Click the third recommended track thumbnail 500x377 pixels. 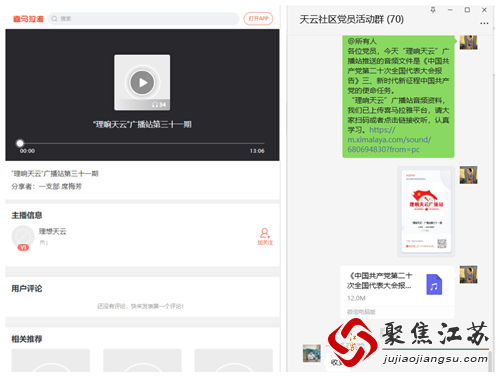[234, 360]
